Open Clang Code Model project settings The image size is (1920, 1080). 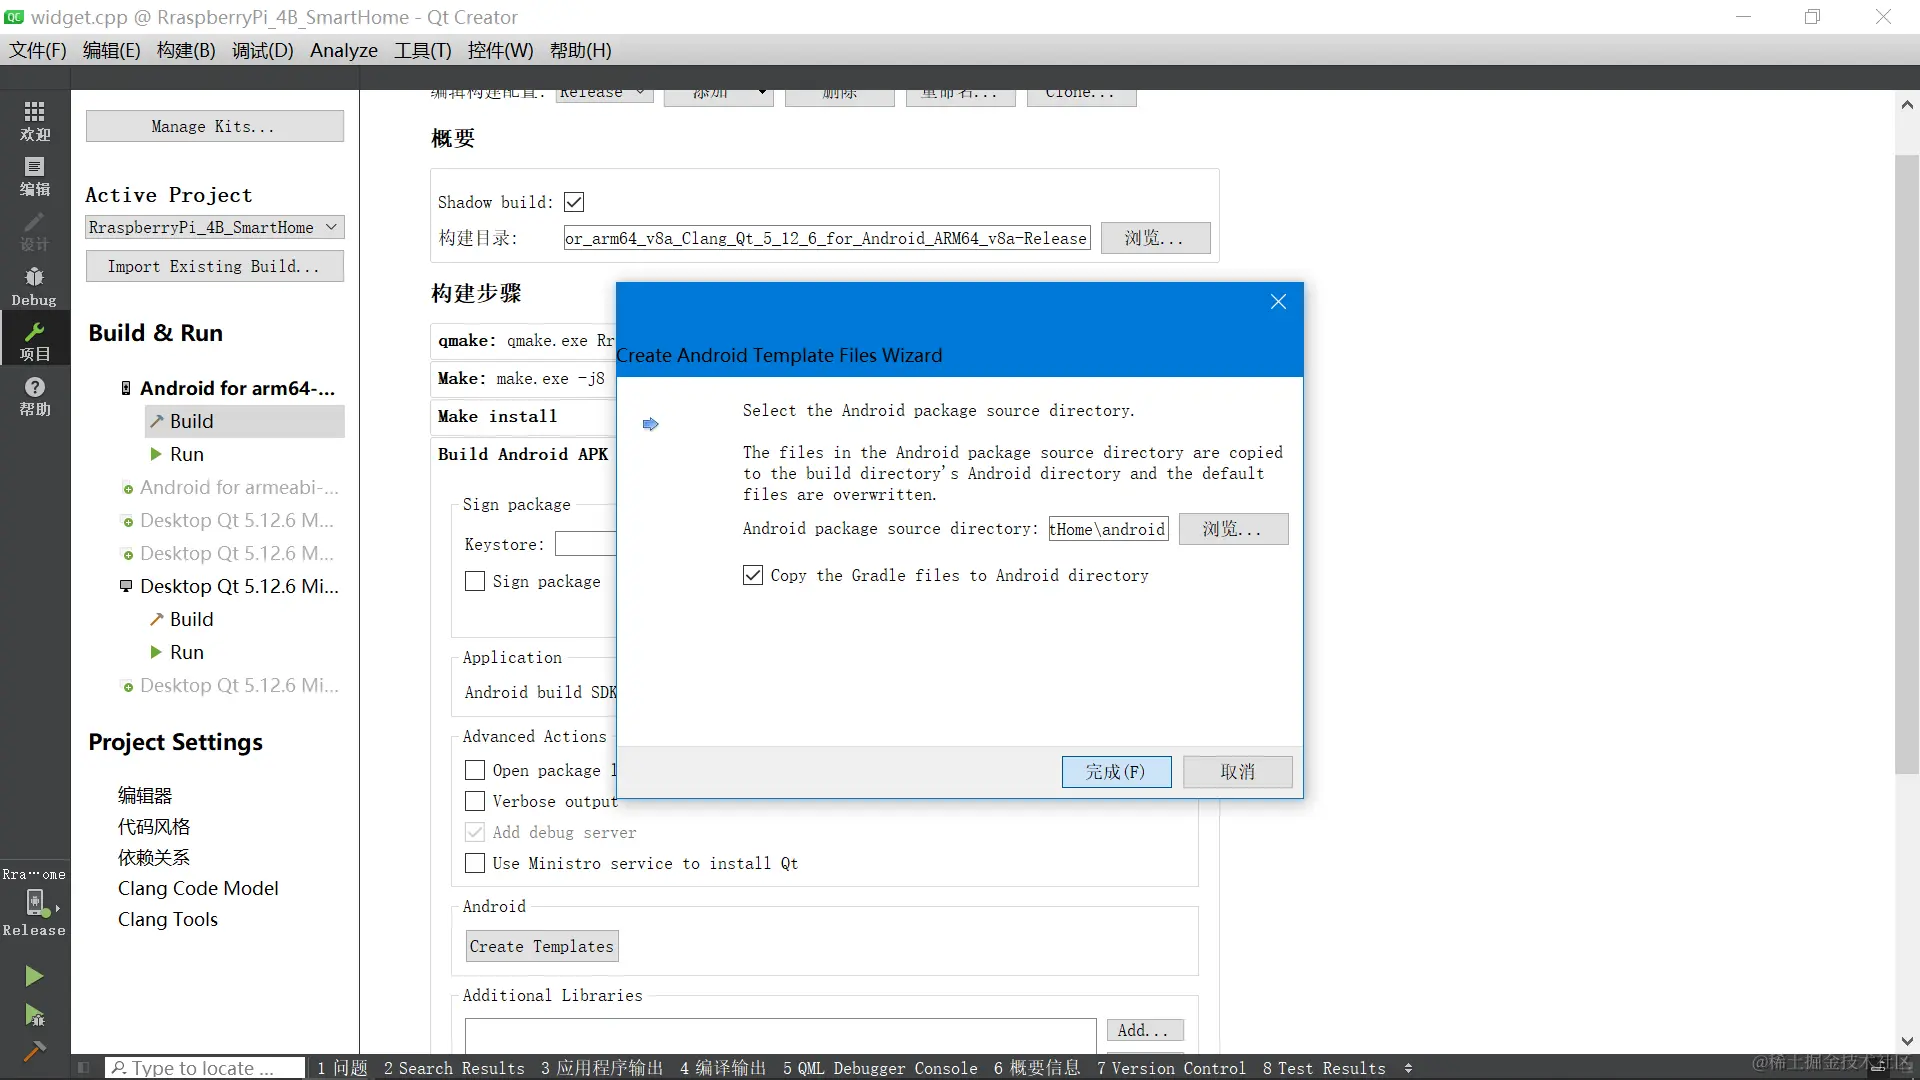click(198, 888)
